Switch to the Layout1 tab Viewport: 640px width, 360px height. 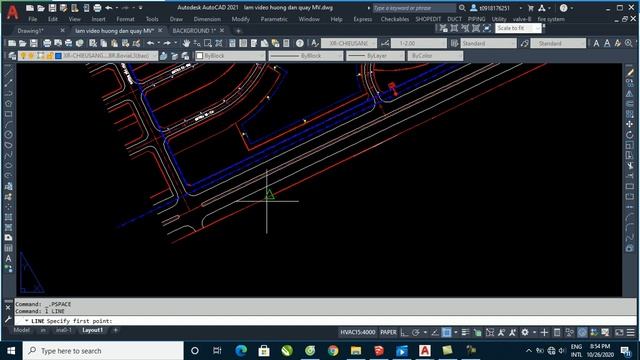coord(93,330)
